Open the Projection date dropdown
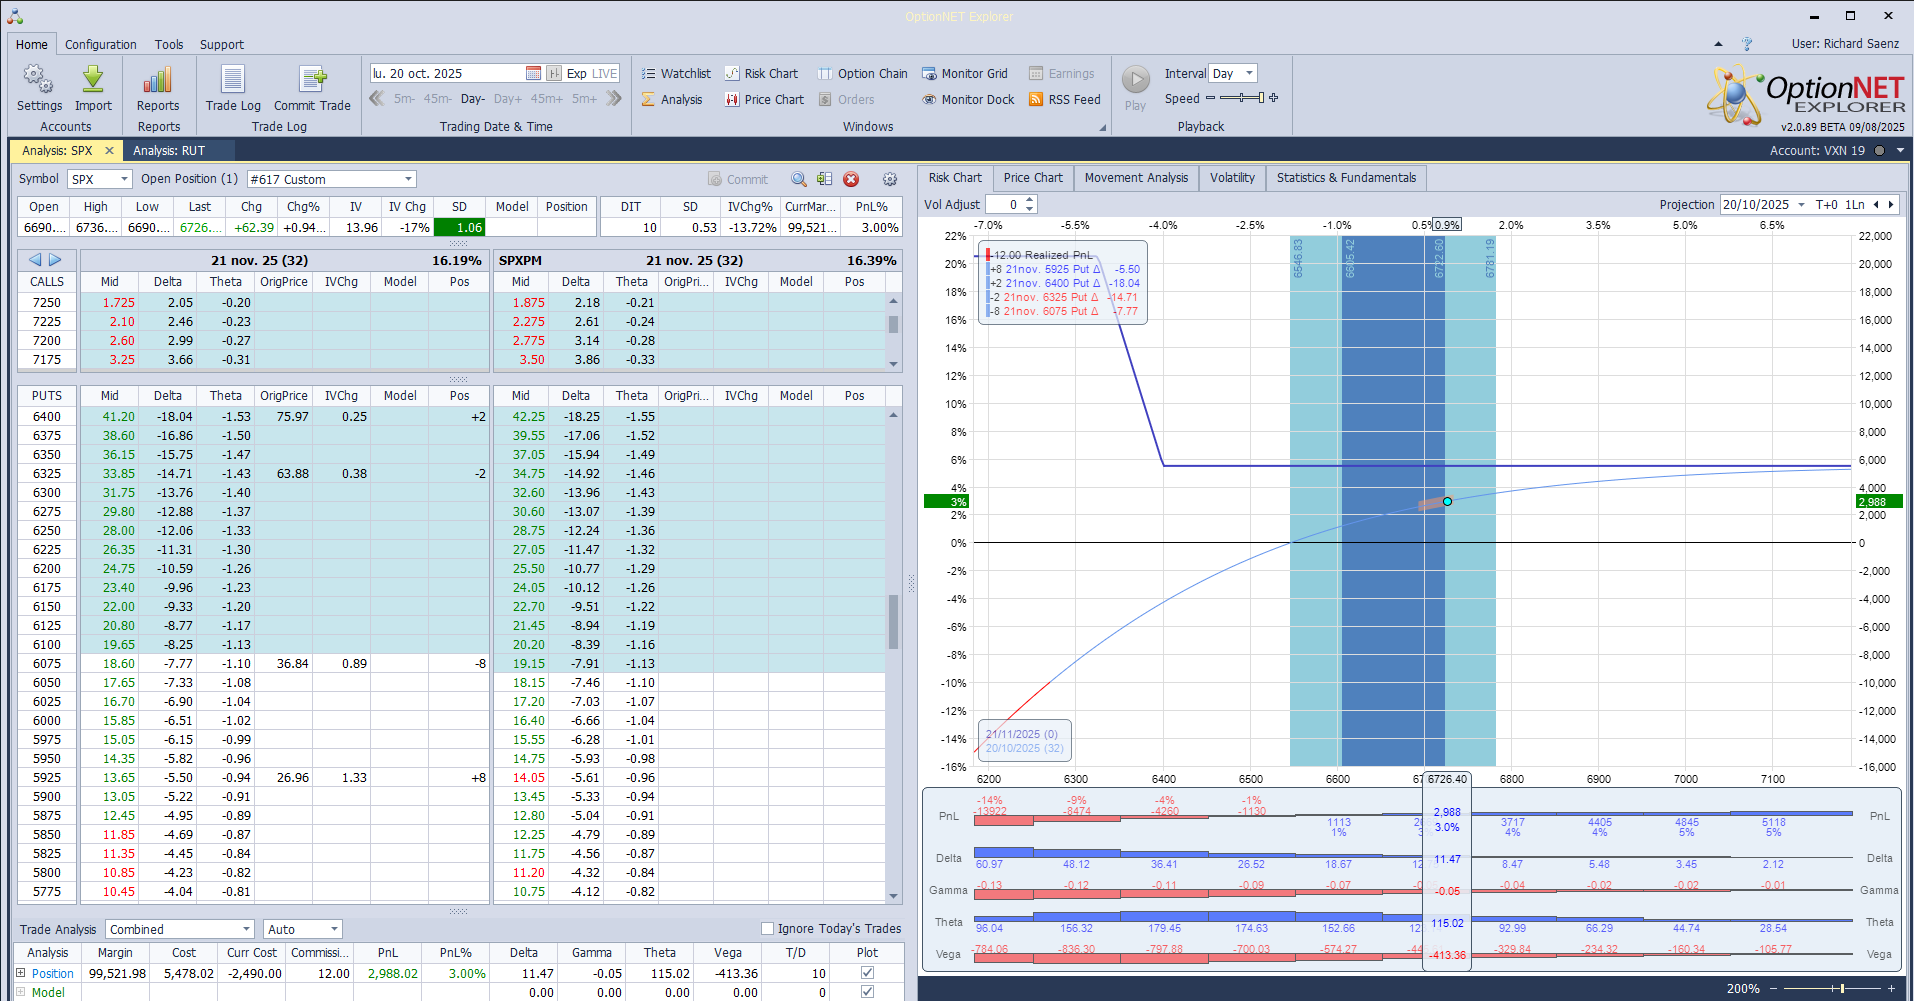Image resolution: width=1914 pixels, height=1001 pixels. [1801, 204]
